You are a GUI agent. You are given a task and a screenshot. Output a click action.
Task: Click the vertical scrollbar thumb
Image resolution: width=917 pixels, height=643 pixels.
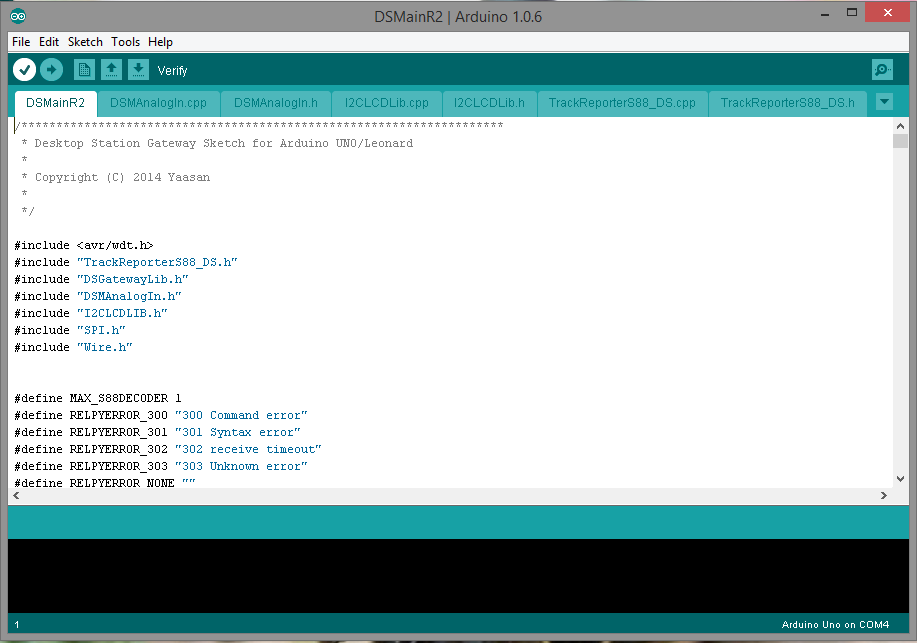click(x=901, y=141)
